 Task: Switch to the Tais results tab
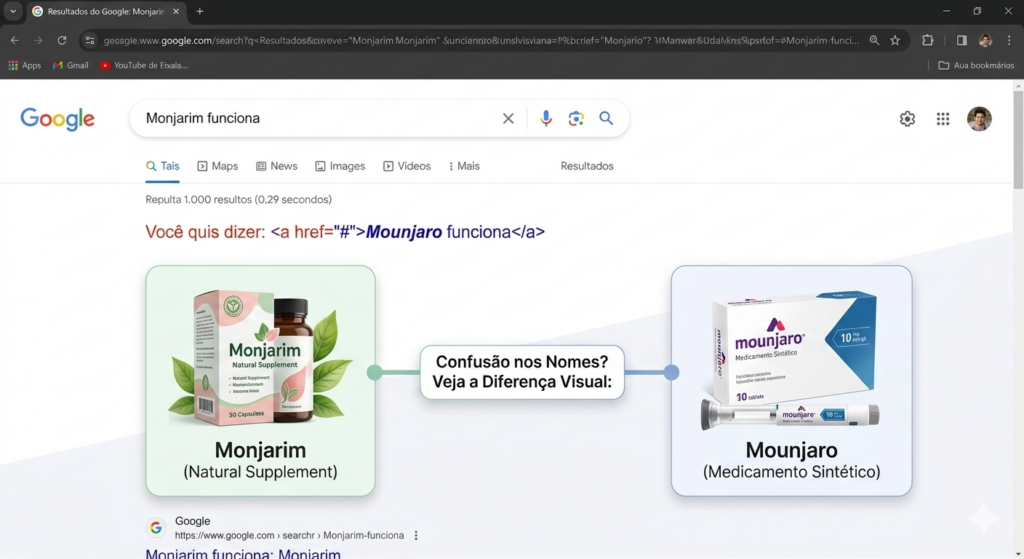(163, 166)
